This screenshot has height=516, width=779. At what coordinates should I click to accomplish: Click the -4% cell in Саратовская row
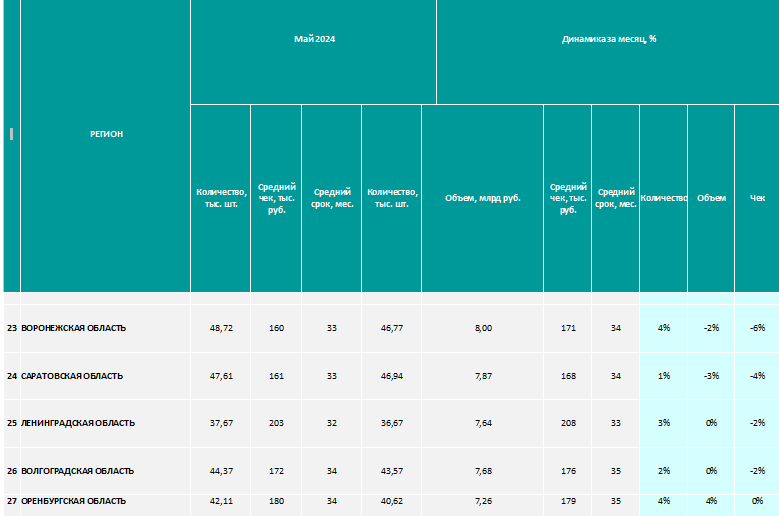tap(757, 376)
